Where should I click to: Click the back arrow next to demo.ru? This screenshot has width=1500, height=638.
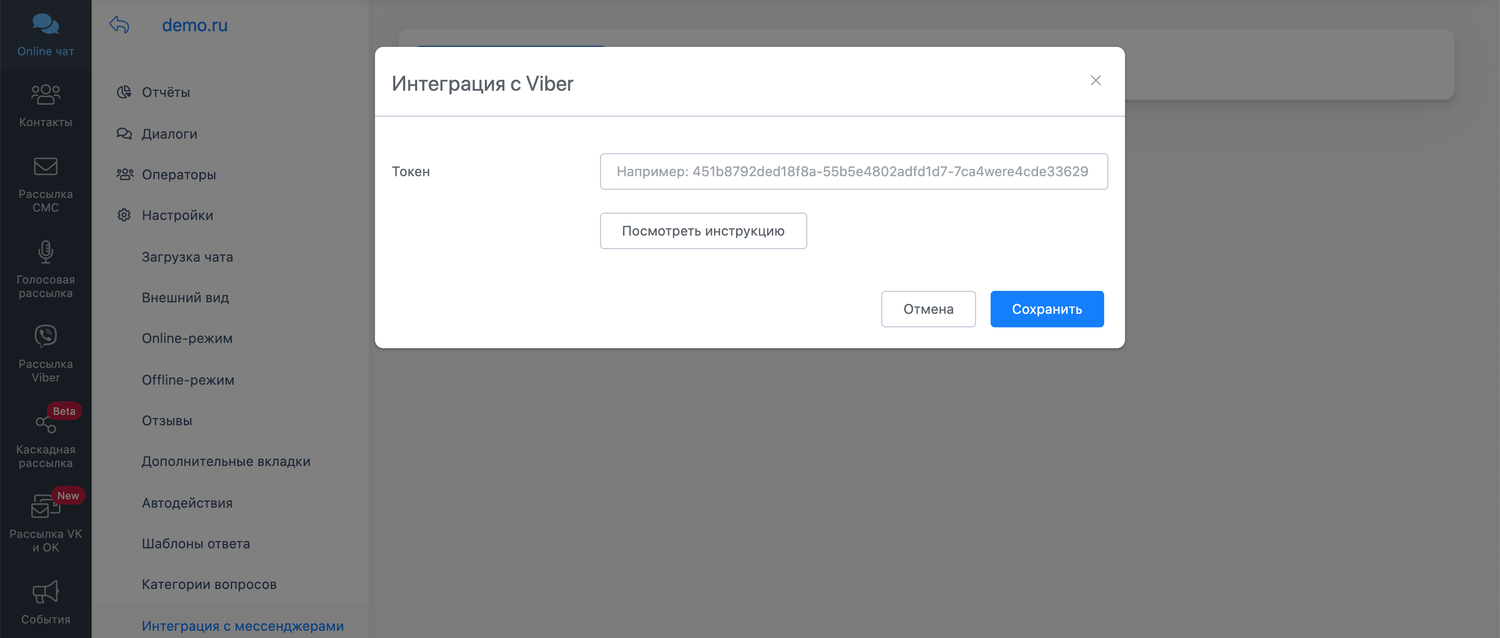coord(119,25)
